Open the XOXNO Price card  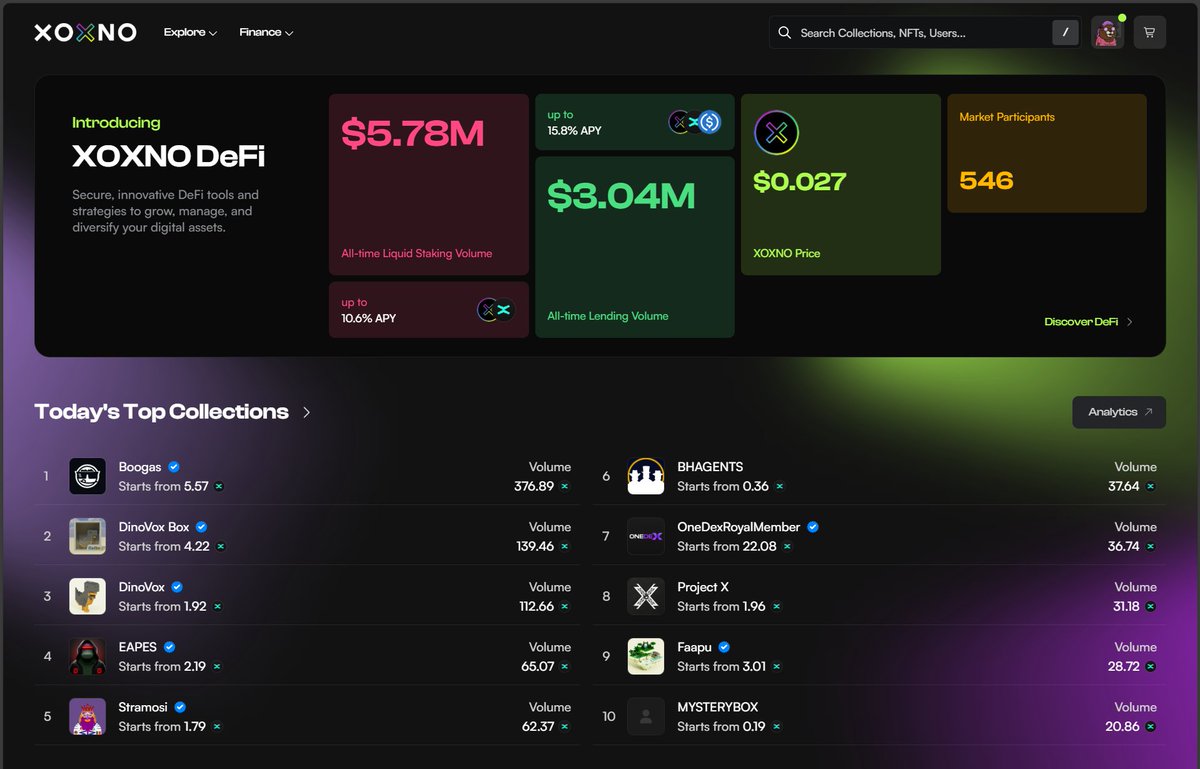pyautogui.click(x=841, y=185)
